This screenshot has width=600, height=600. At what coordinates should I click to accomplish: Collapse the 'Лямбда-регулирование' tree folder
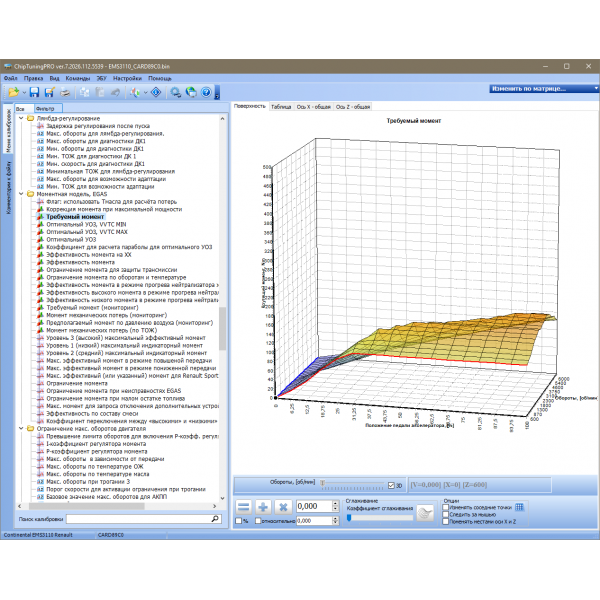click(23, 118)
